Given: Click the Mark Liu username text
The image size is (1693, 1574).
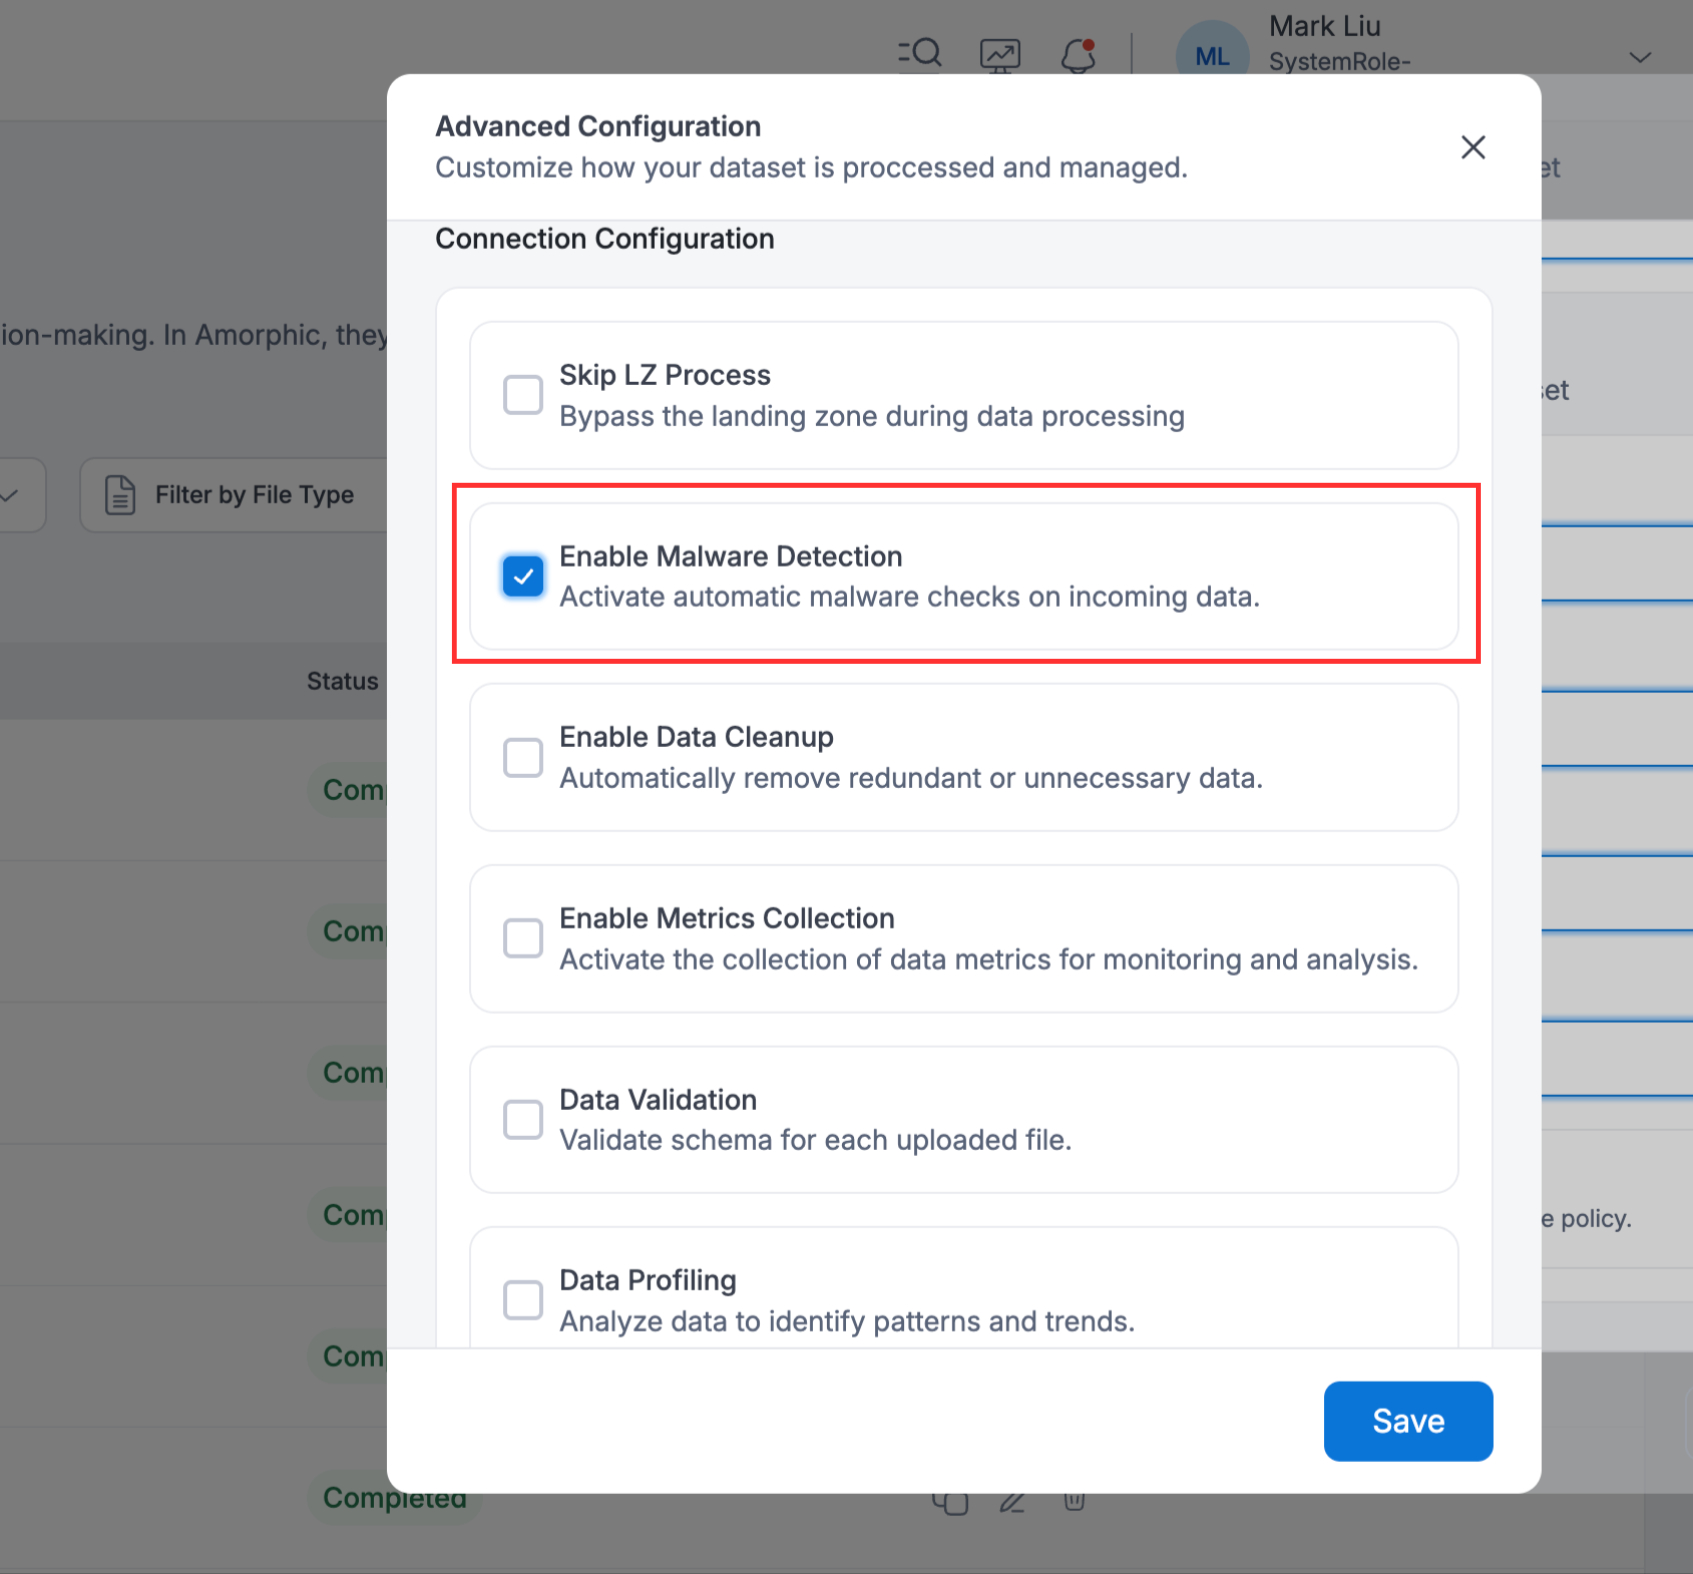Looking at the screenshot, I should point(1324,26).
